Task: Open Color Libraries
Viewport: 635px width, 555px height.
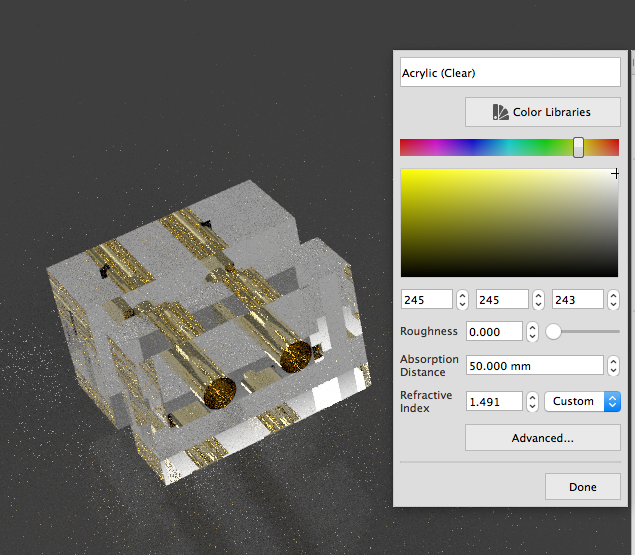Action: pyautogui.click(x=543, y=112)
